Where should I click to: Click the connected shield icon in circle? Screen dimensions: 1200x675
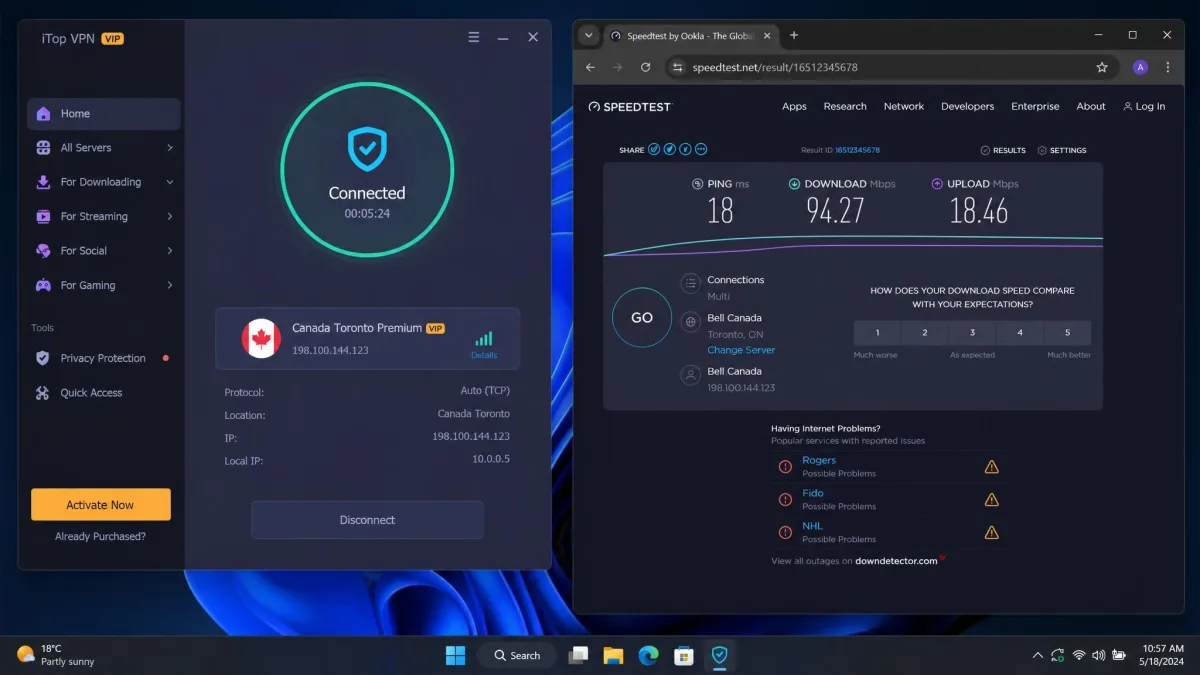[367, 148]
